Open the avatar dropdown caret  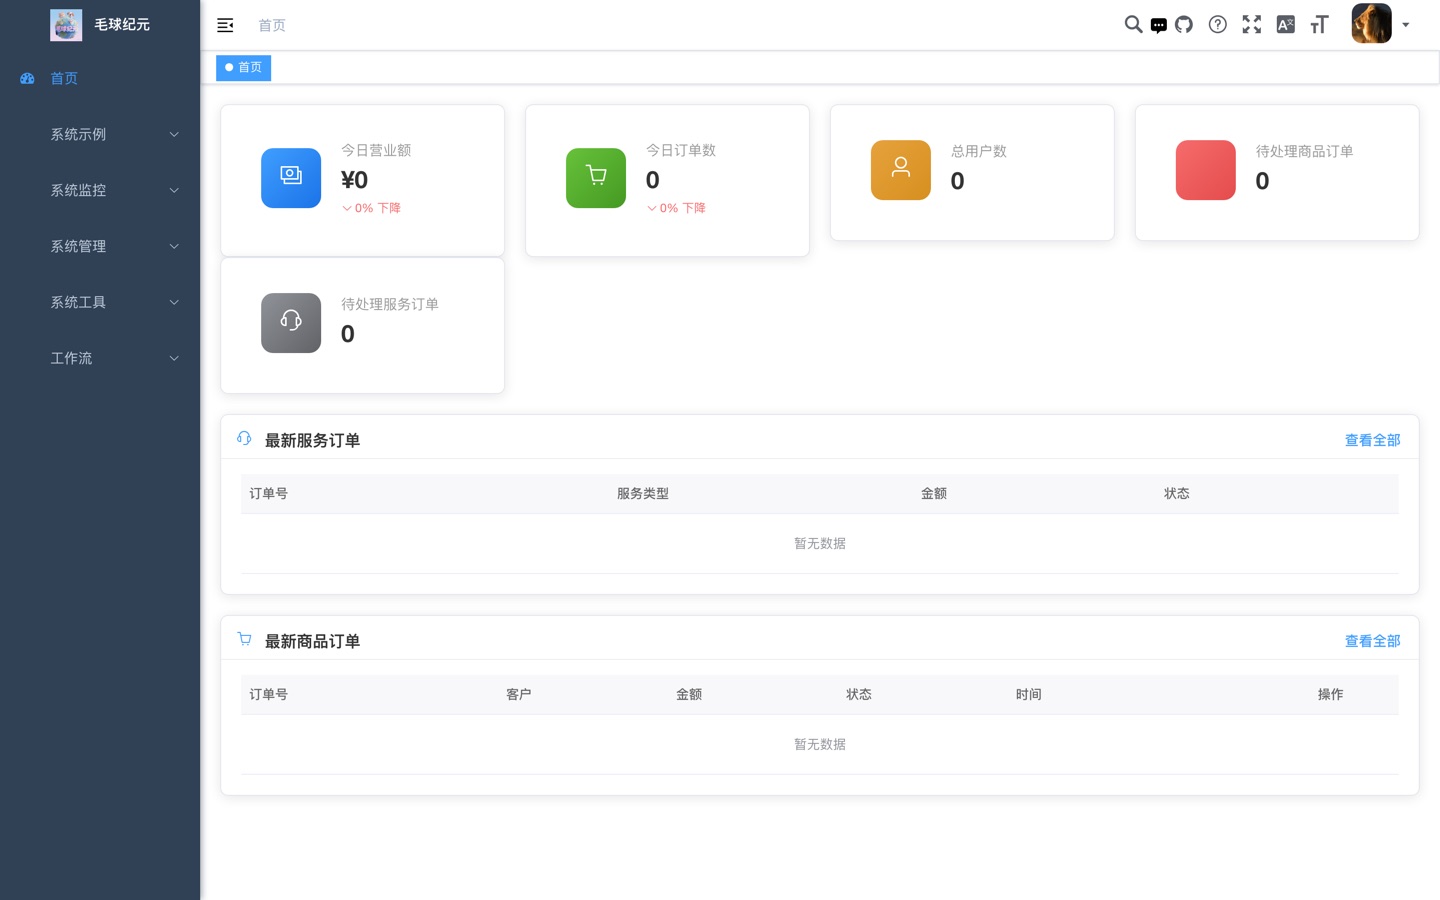tap(1406, 25)
